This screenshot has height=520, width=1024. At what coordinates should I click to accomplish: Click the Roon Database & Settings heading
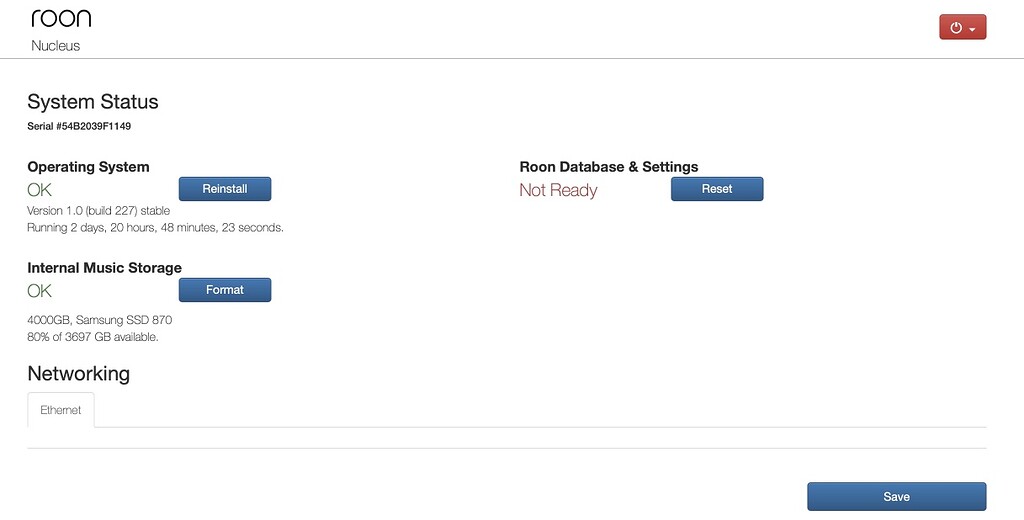[x=609, y=167]
